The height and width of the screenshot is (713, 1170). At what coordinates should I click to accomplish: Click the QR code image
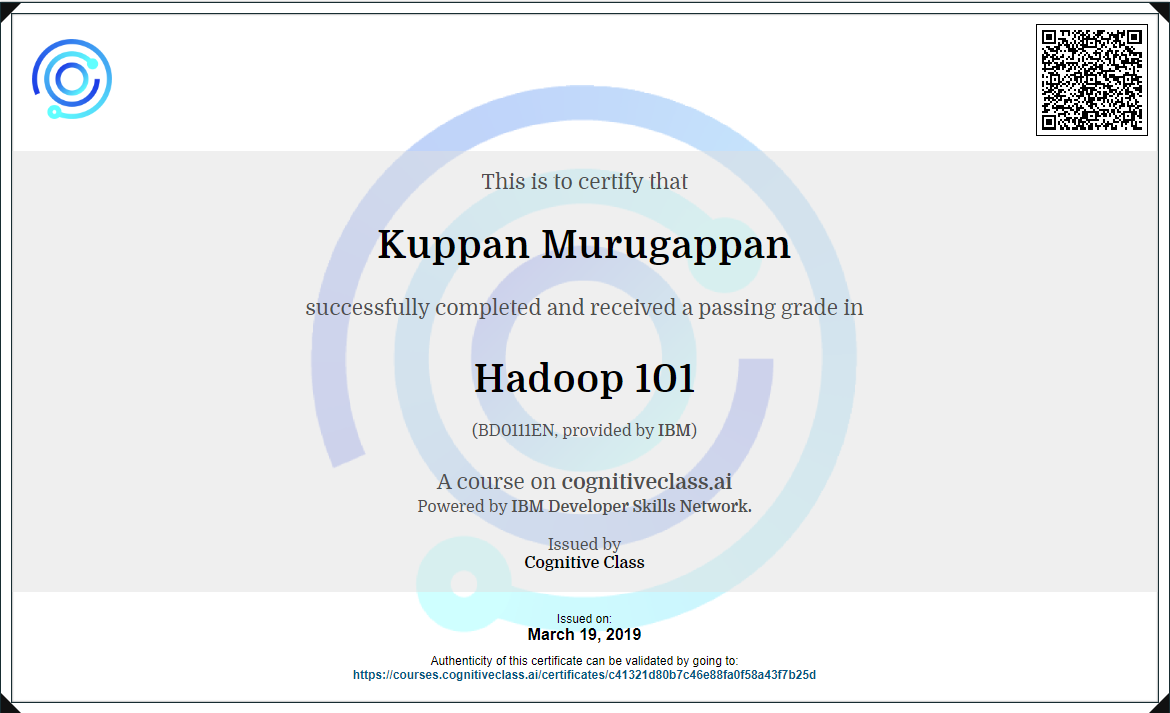pos(1092,80)
